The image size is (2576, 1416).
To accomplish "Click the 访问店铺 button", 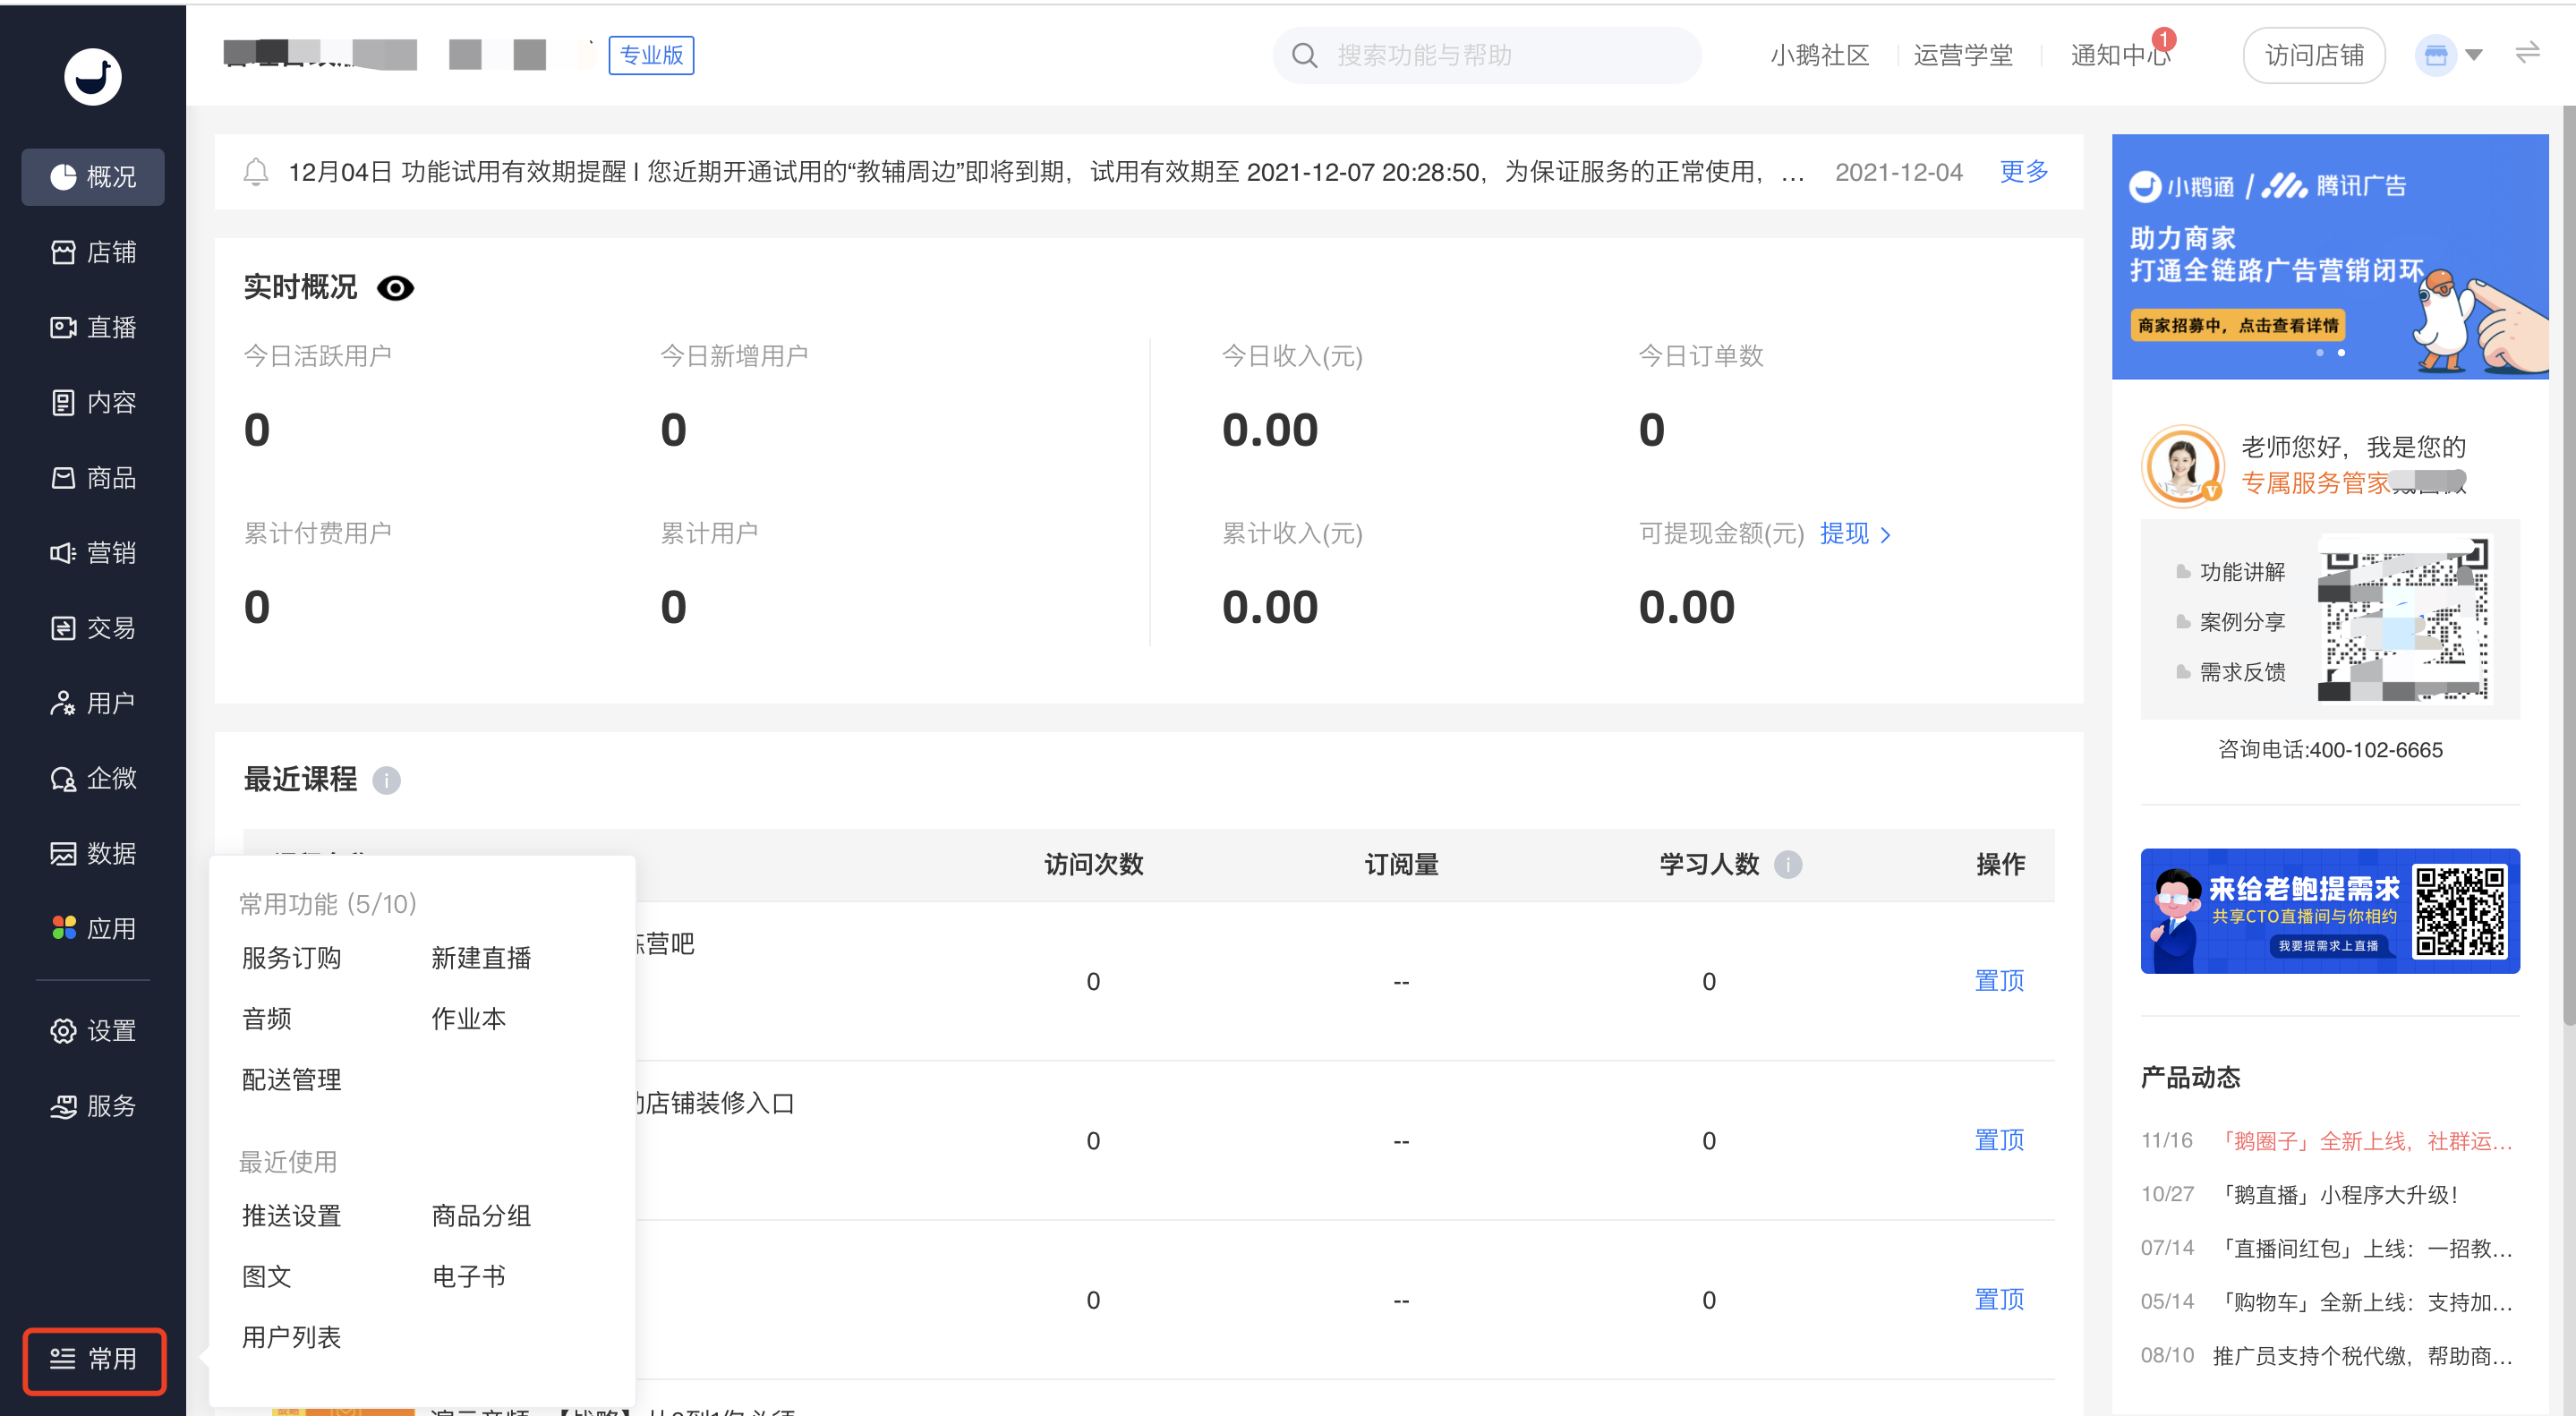I will point(2313,56).
